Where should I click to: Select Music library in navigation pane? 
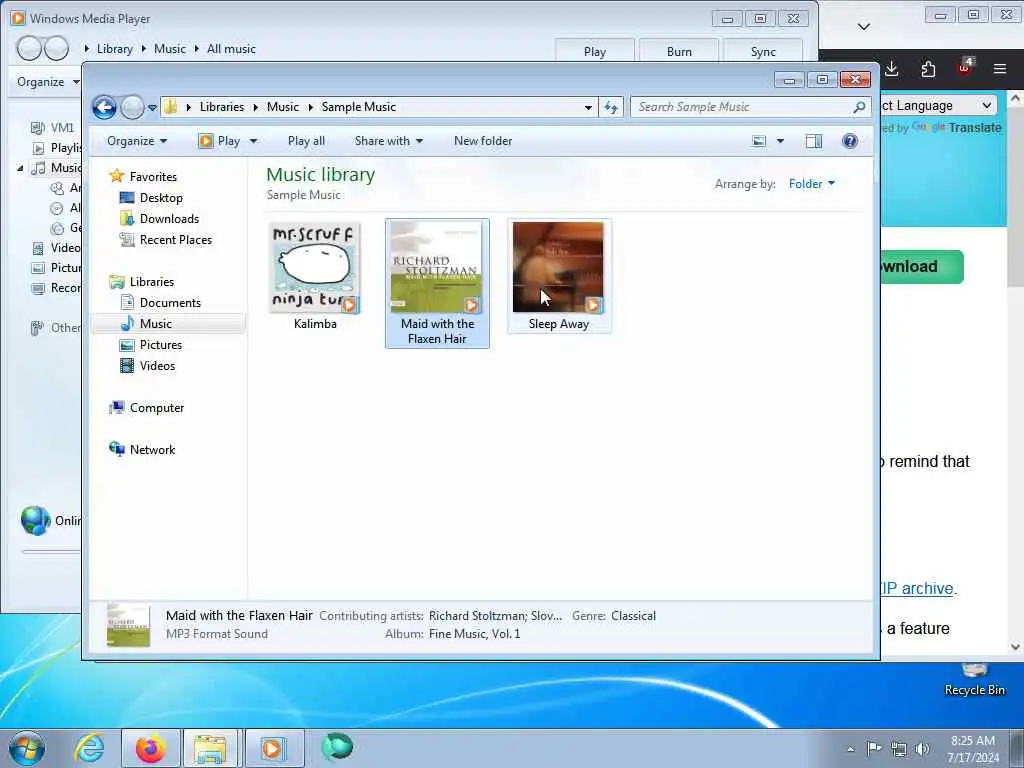[155, 324]
